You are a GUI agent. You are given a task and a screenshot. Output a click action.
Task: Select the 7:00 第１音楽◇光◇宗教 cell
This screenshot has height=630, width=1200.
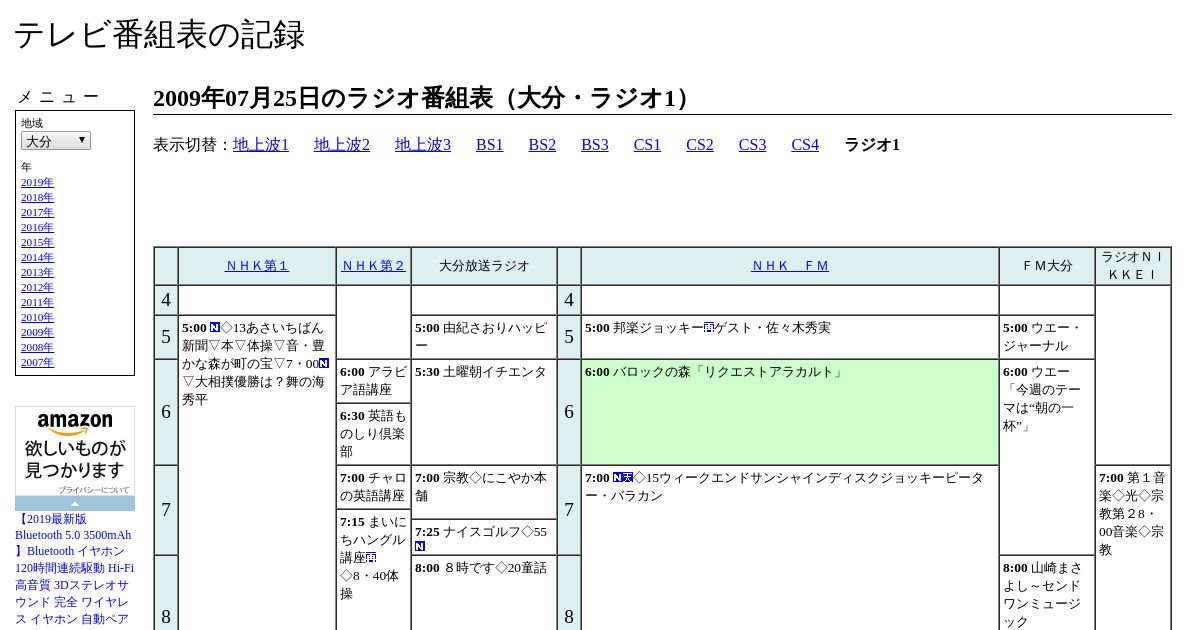click(x=1133, y=548)
